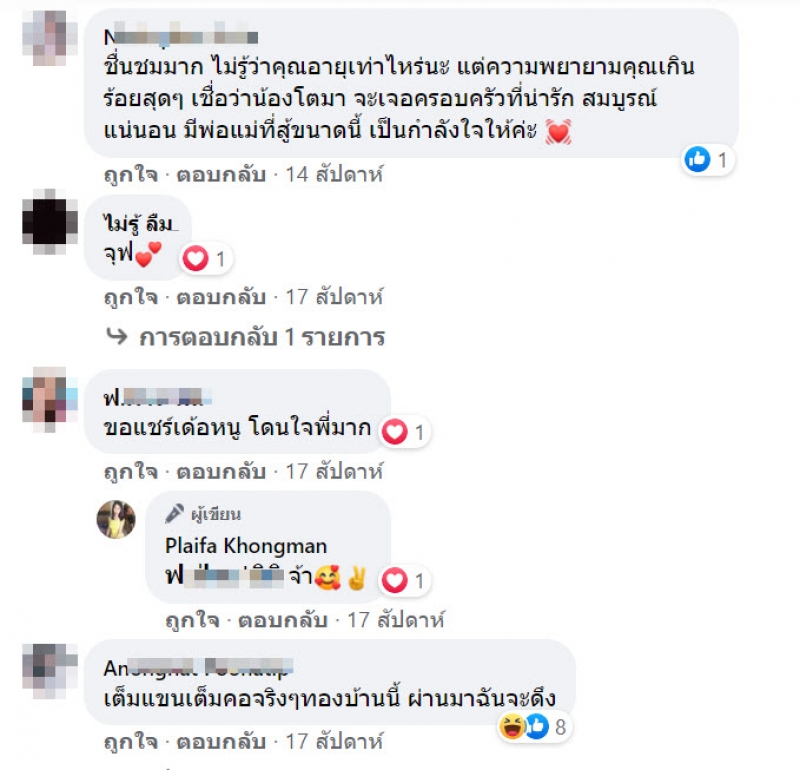Click 14 สัปดาห์ timestamp on first comment
800x770 pixels.
point(334,175)
